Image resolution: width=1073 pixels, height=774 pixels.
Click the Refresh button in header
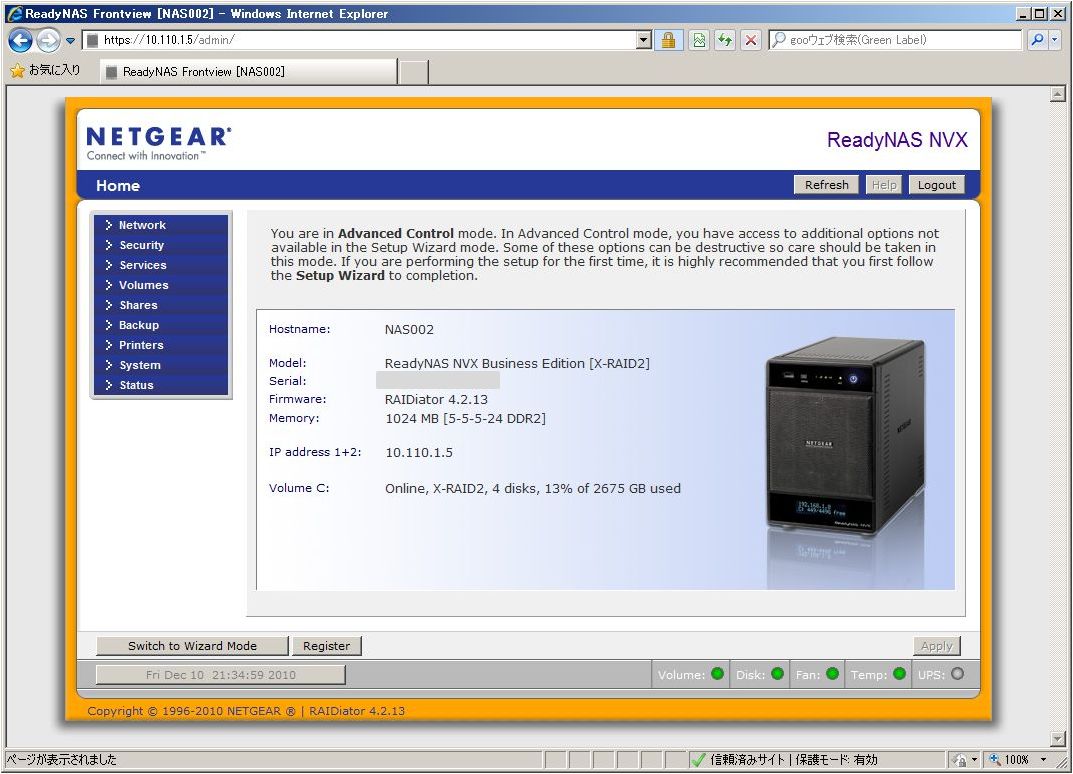[826, 185]
